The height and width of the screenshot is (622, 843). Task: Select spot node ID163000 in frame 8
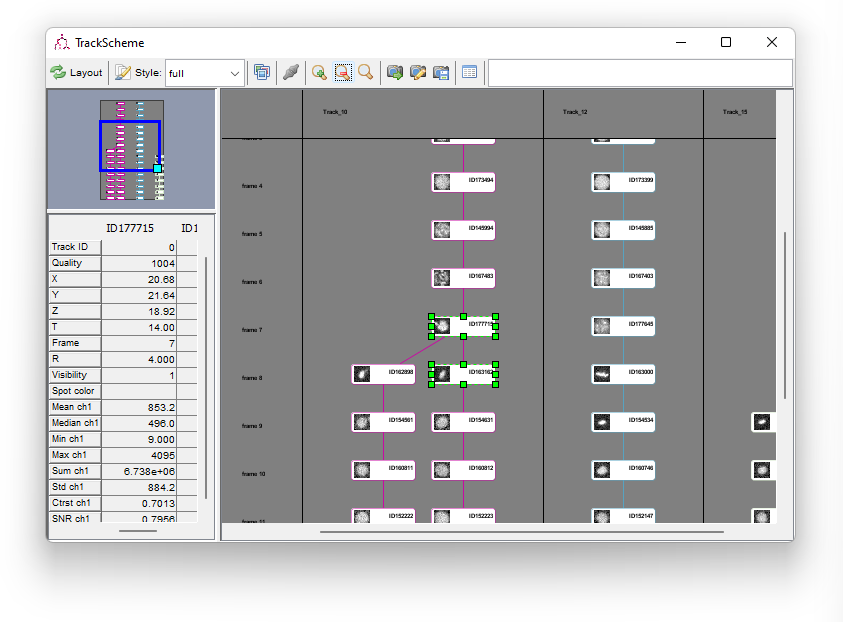click(623, 374)
